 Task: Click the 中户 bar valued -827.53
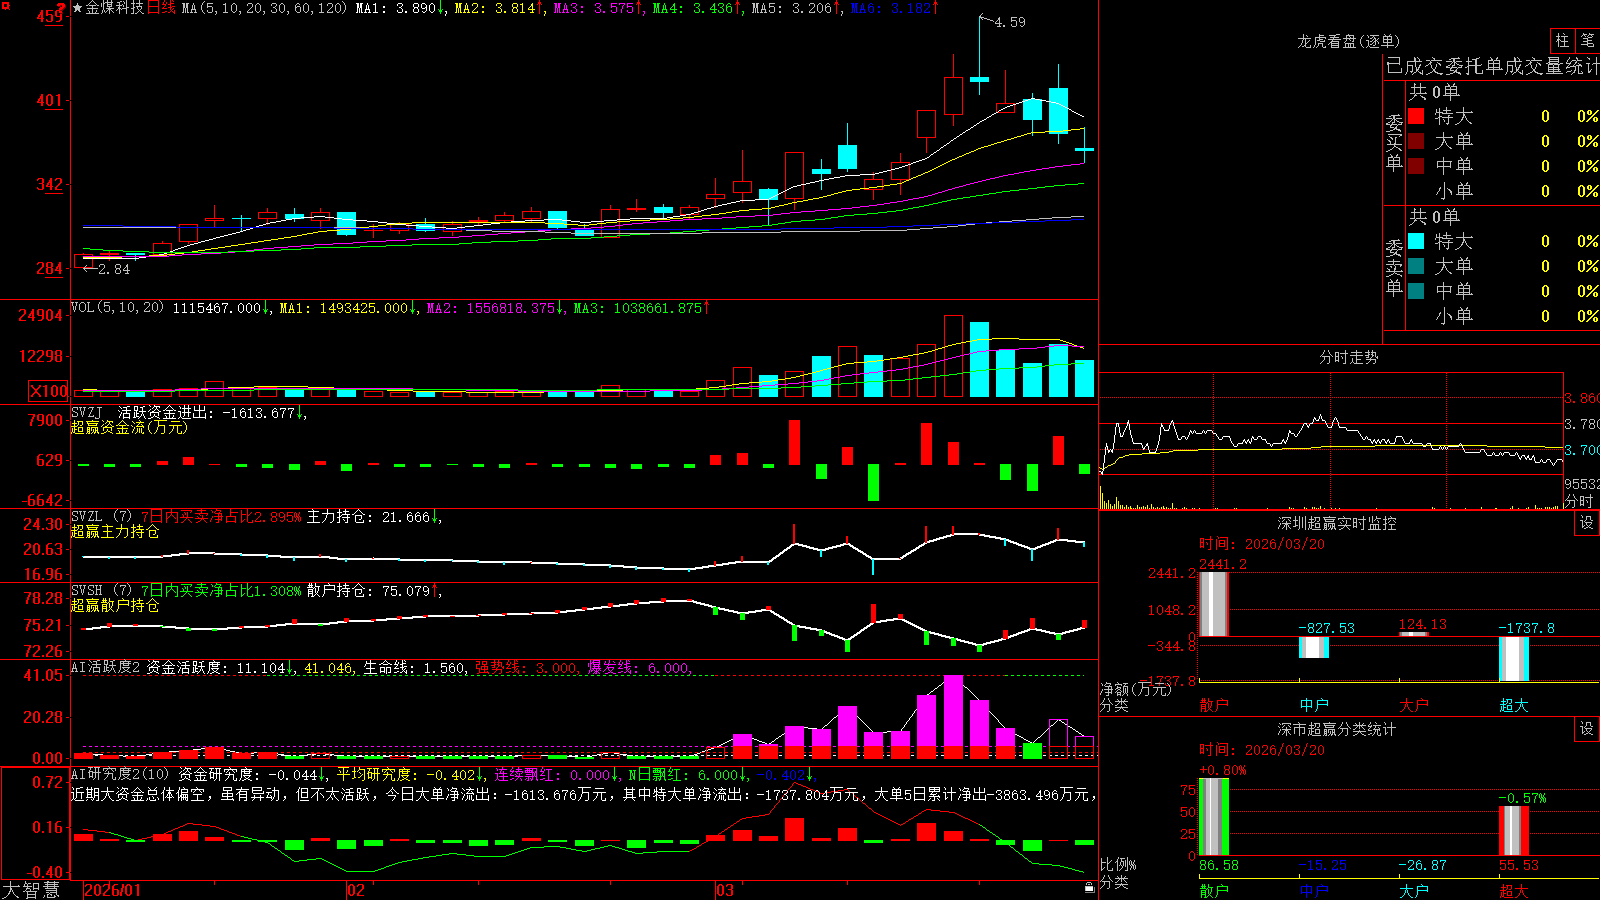pyautogui.click(x=1314, y=647)
